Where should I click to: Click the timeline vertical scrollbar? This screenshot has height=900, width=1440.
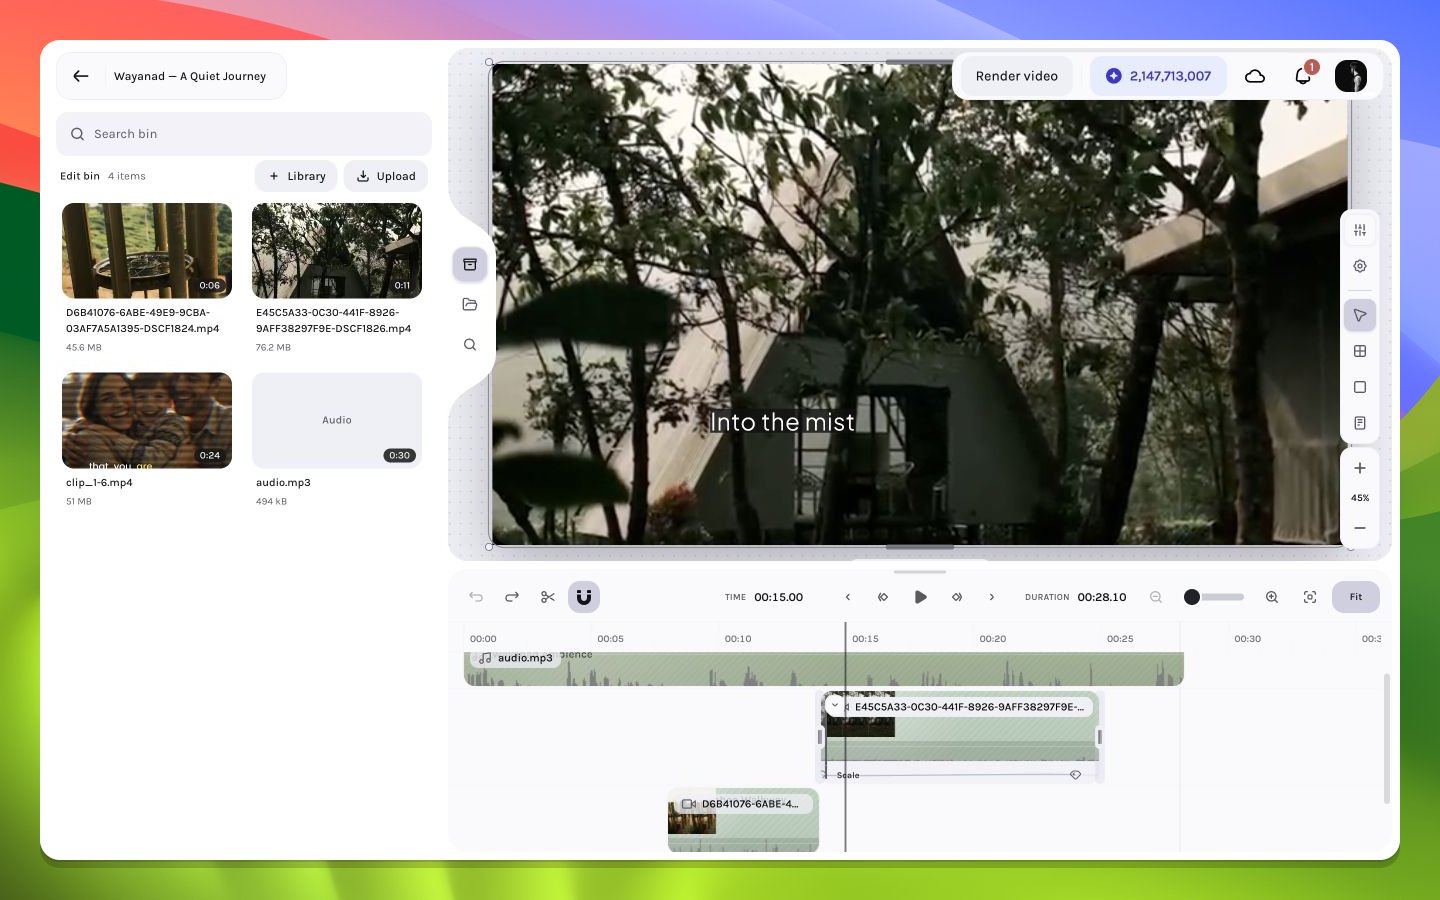click(x=1386, y=739)
